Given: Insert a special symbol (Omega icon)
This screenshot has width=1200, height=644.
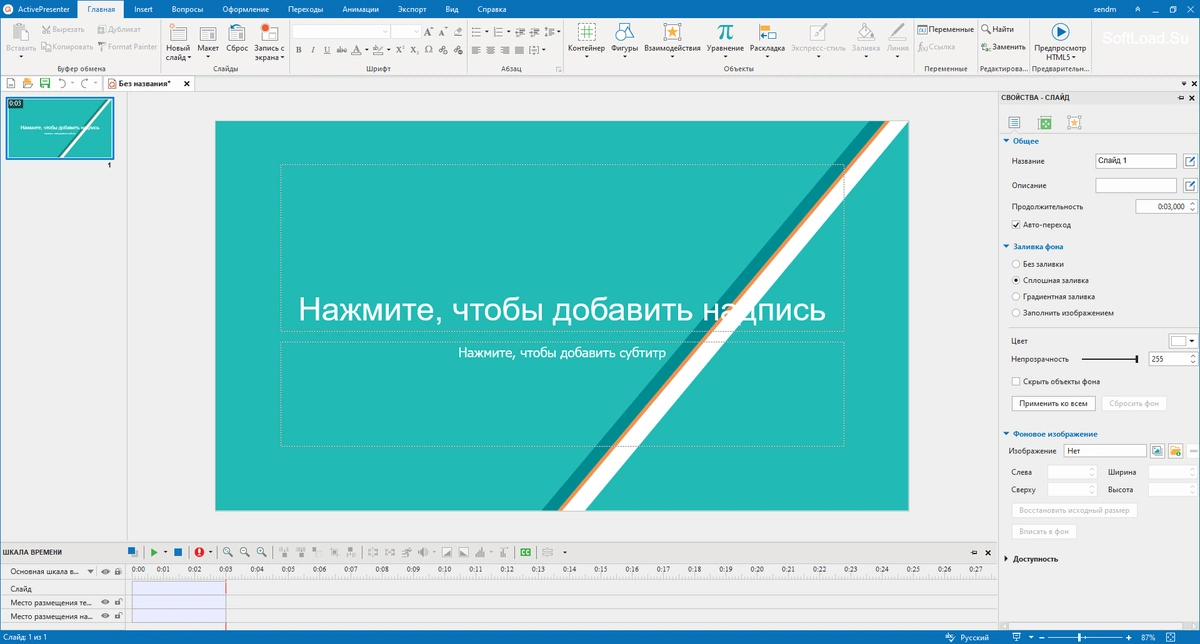Looking at the screenshot, I should click(x=428, y=49).
